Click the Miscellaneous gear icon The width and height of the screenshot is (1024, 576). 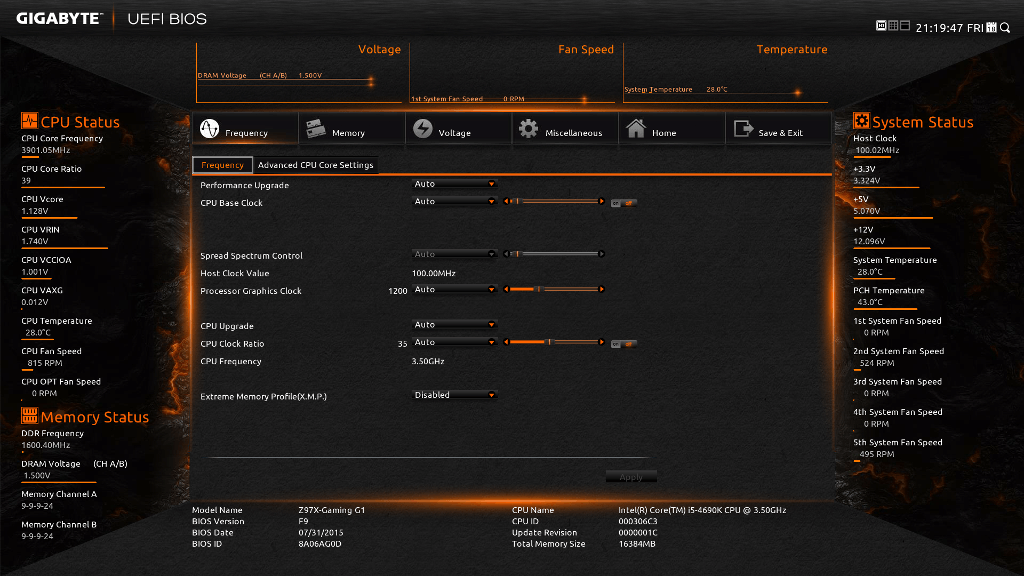coord(528,129)
